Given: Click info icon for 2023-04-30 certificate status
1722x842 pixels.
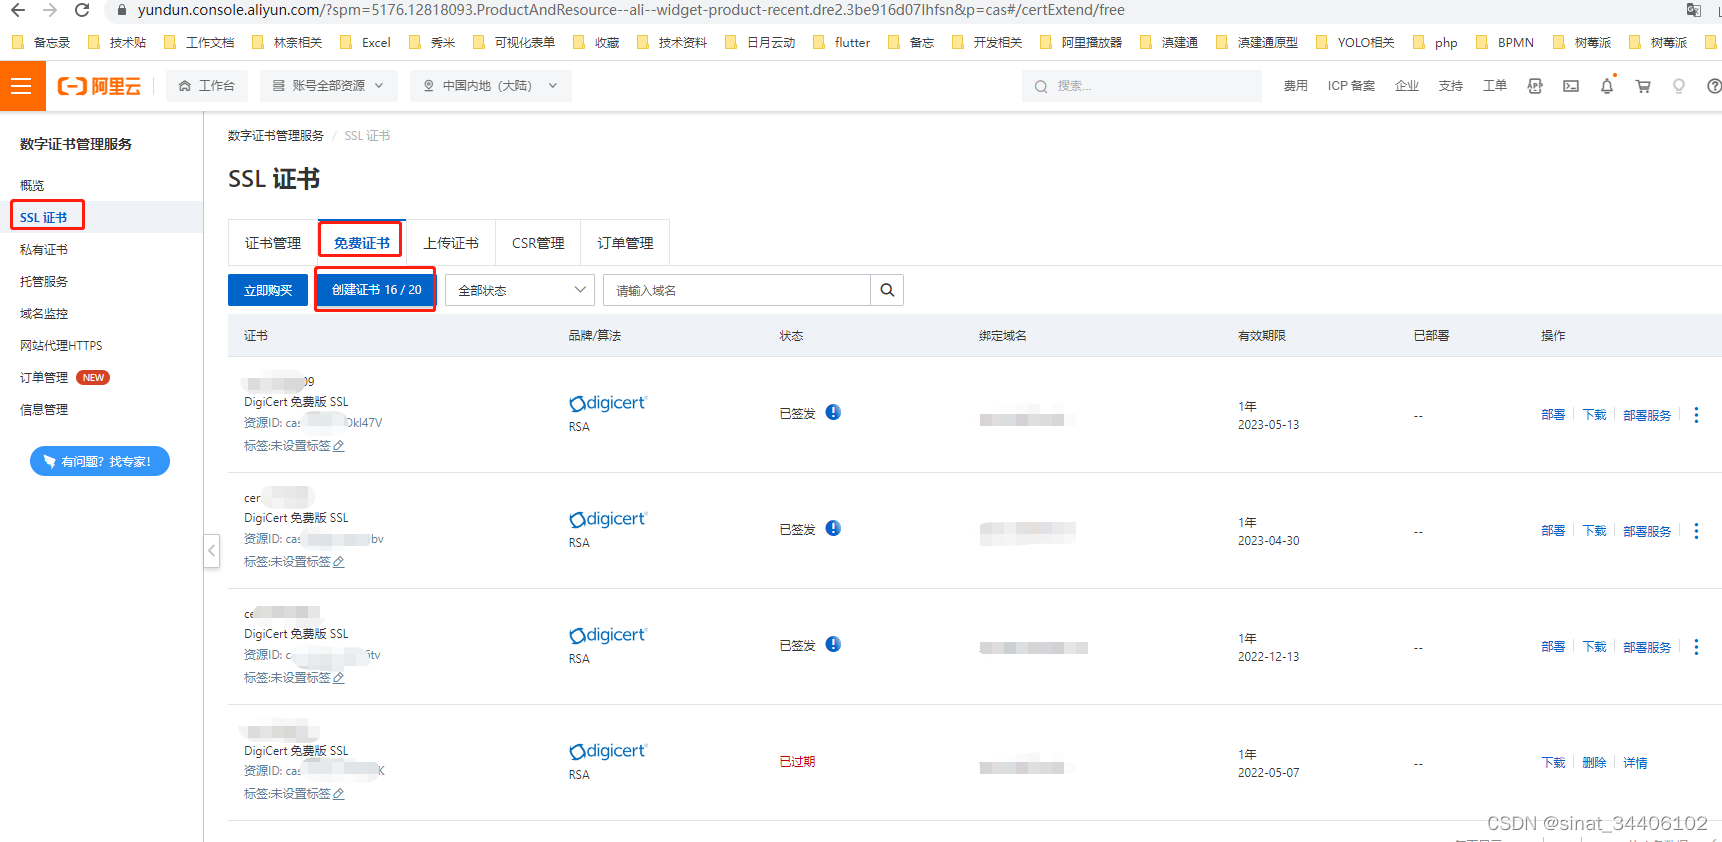Looking at the screenshot, I should coord(833,528).
